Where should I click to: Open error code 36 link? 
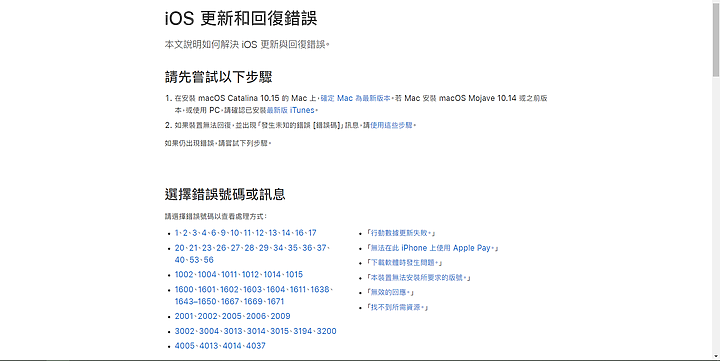point(307,248)
